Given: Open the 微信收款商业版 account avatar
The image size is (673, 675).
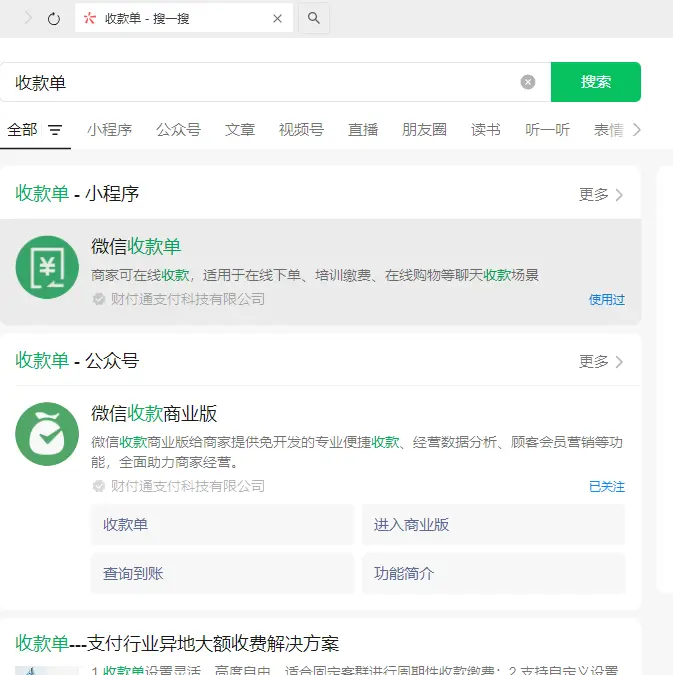Looking at the screenshot, I should (47, 434).
